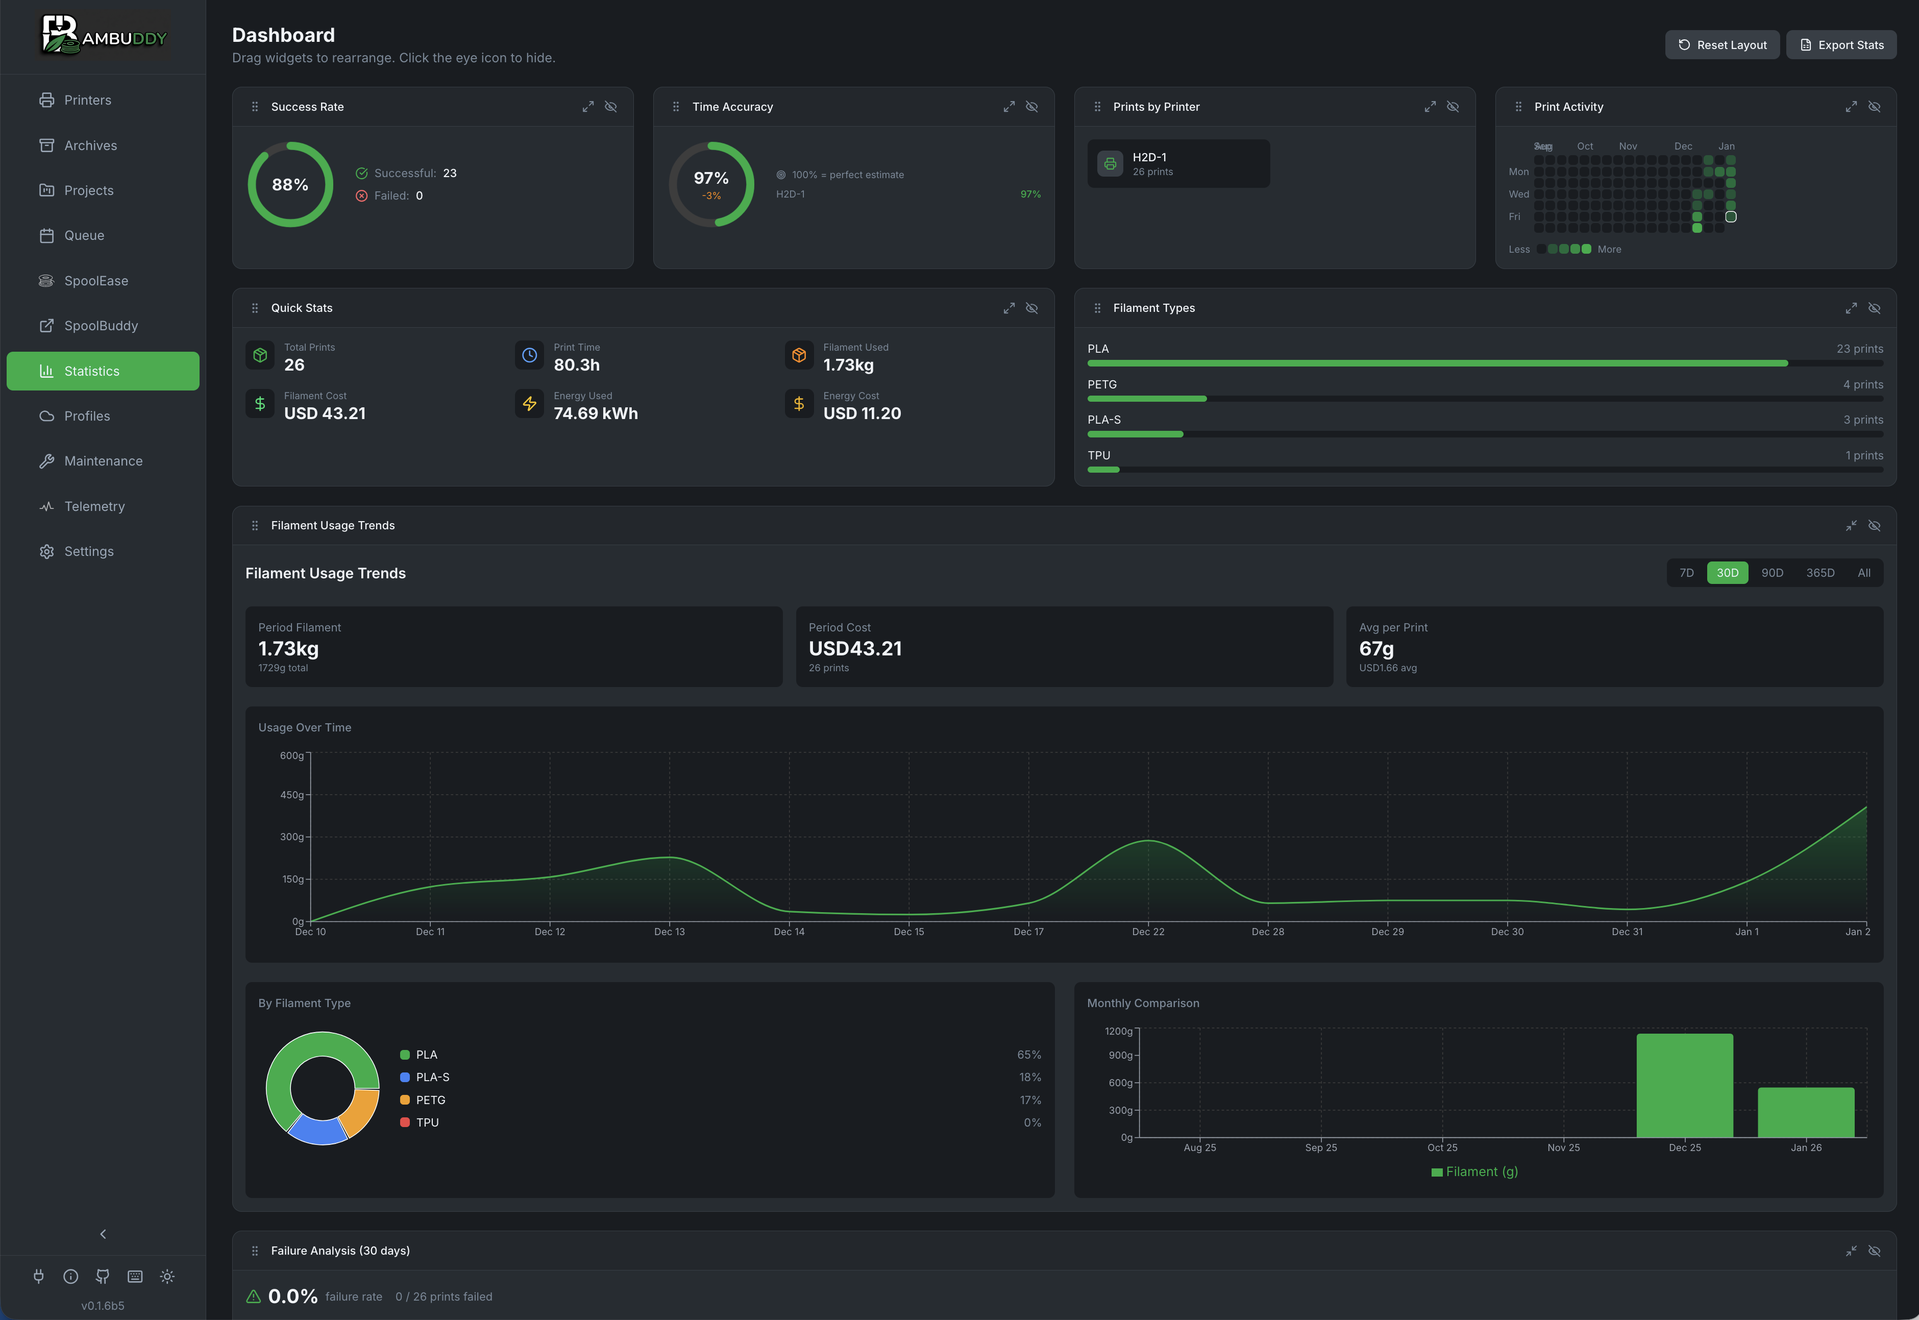Select the H2D-1 printer card

coord(1178,163)
